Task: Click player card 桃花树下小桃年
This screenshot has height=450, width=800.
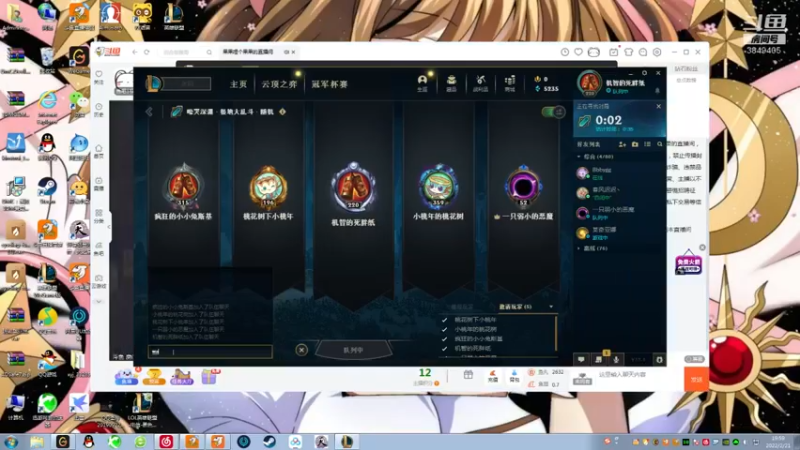Action: pos(268,192)
